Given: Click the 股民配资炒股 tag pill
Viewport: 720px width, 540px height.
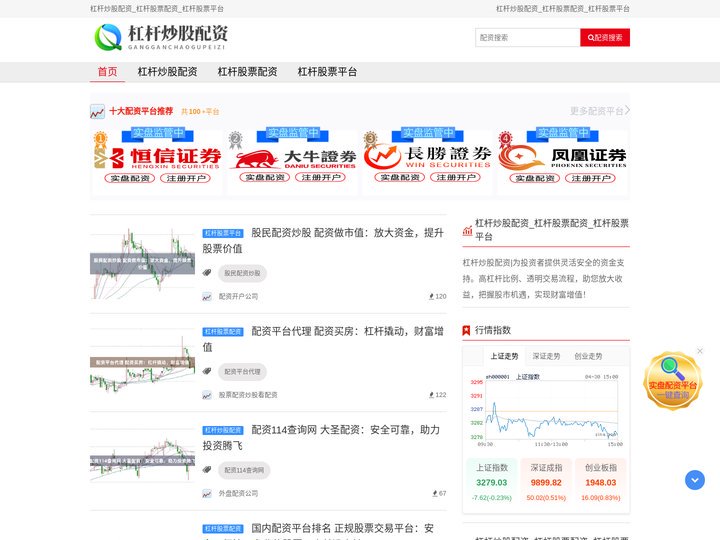Looking at the screenshot, I should pyautogui.click(x=242, y=273).
